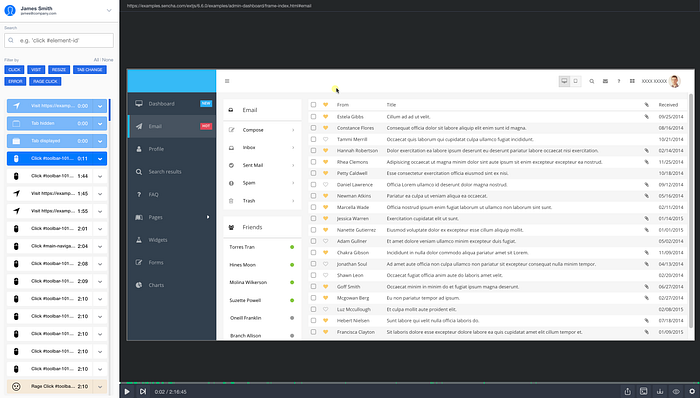Open FAQ in the navigation sidebar

(171, 195)
